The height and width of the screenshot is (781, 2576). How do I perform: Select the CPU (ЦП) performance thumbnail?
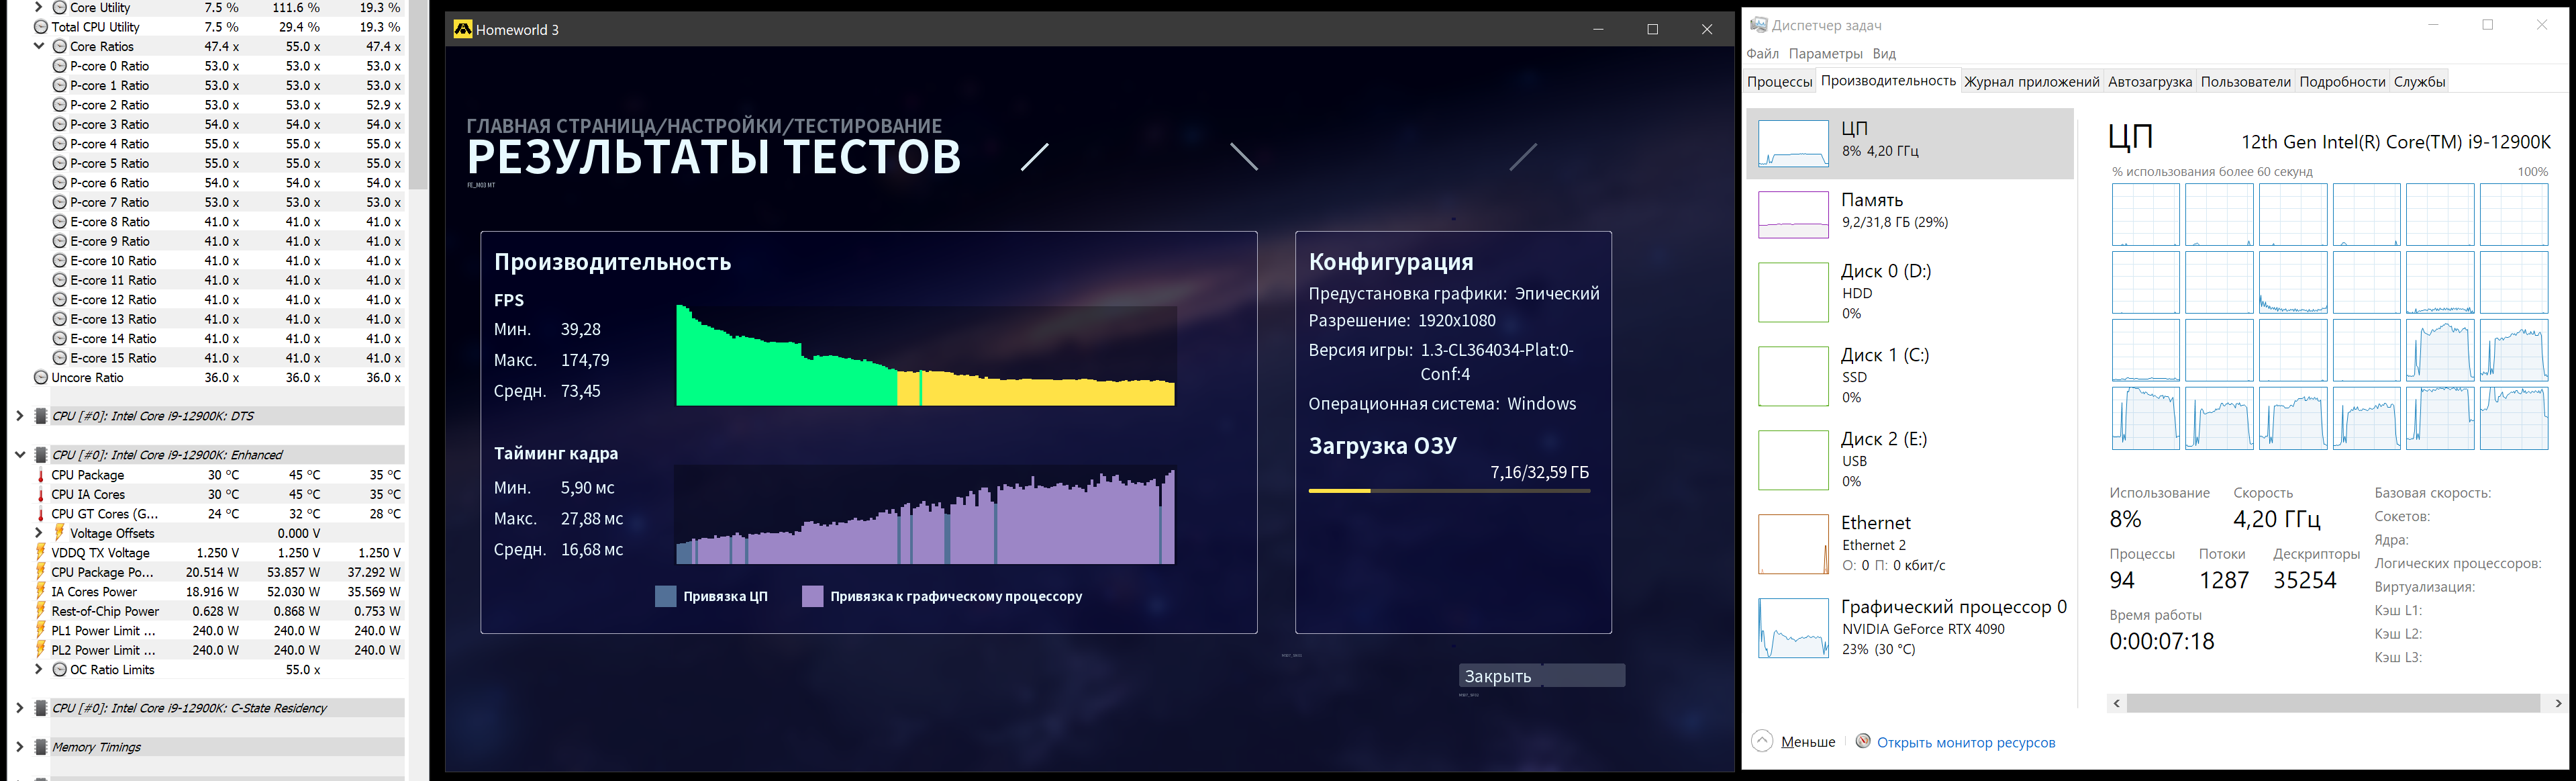[1793, 143]
